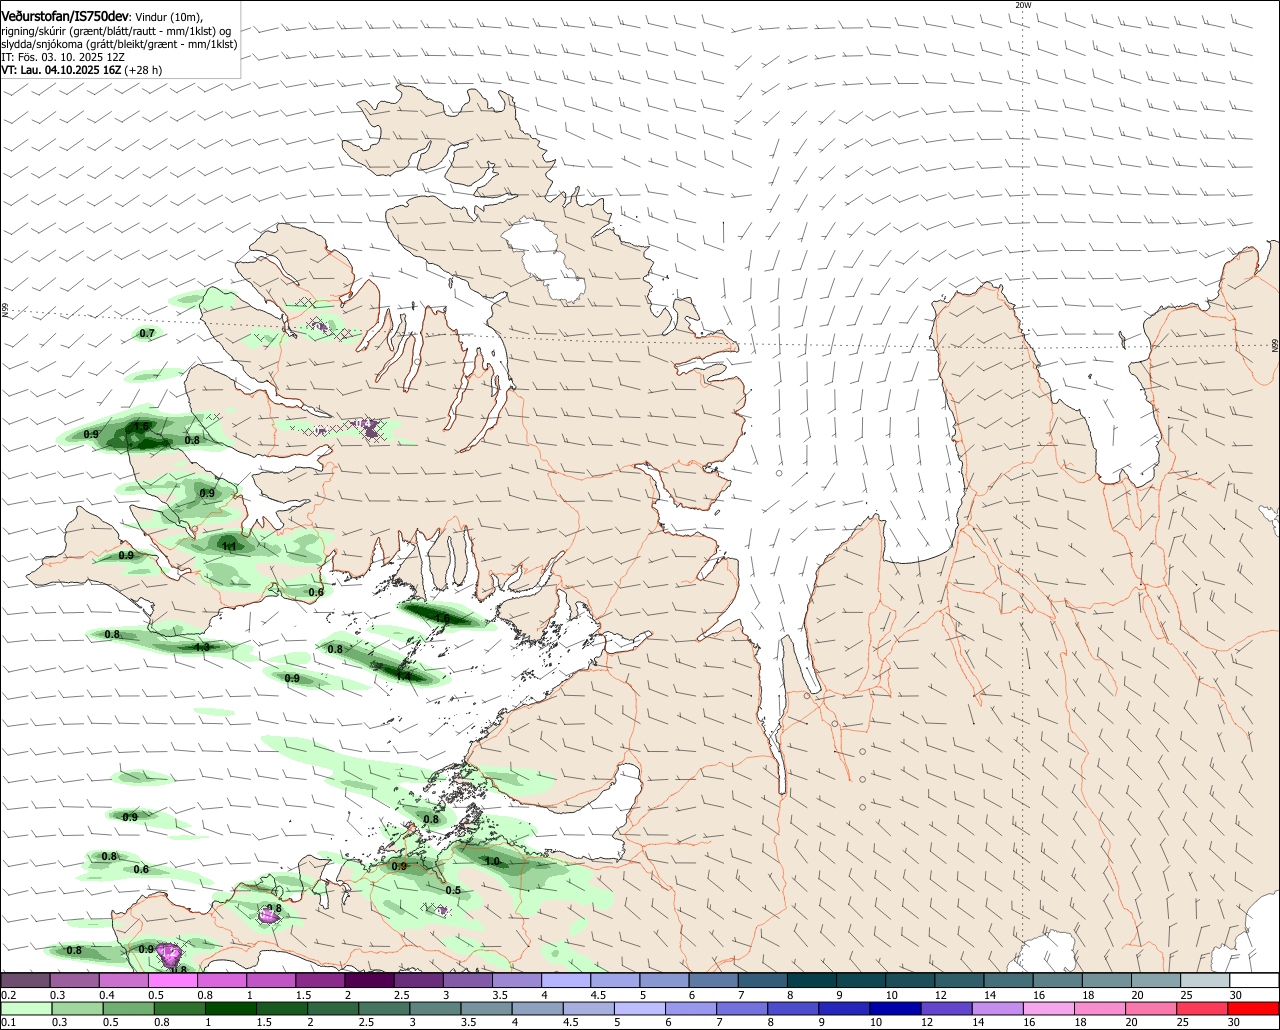This screenshot has height=1030, width=1280.
Task: Select upper legend swatch between 0.2 and 0.3
Action: tap(25, 980)
